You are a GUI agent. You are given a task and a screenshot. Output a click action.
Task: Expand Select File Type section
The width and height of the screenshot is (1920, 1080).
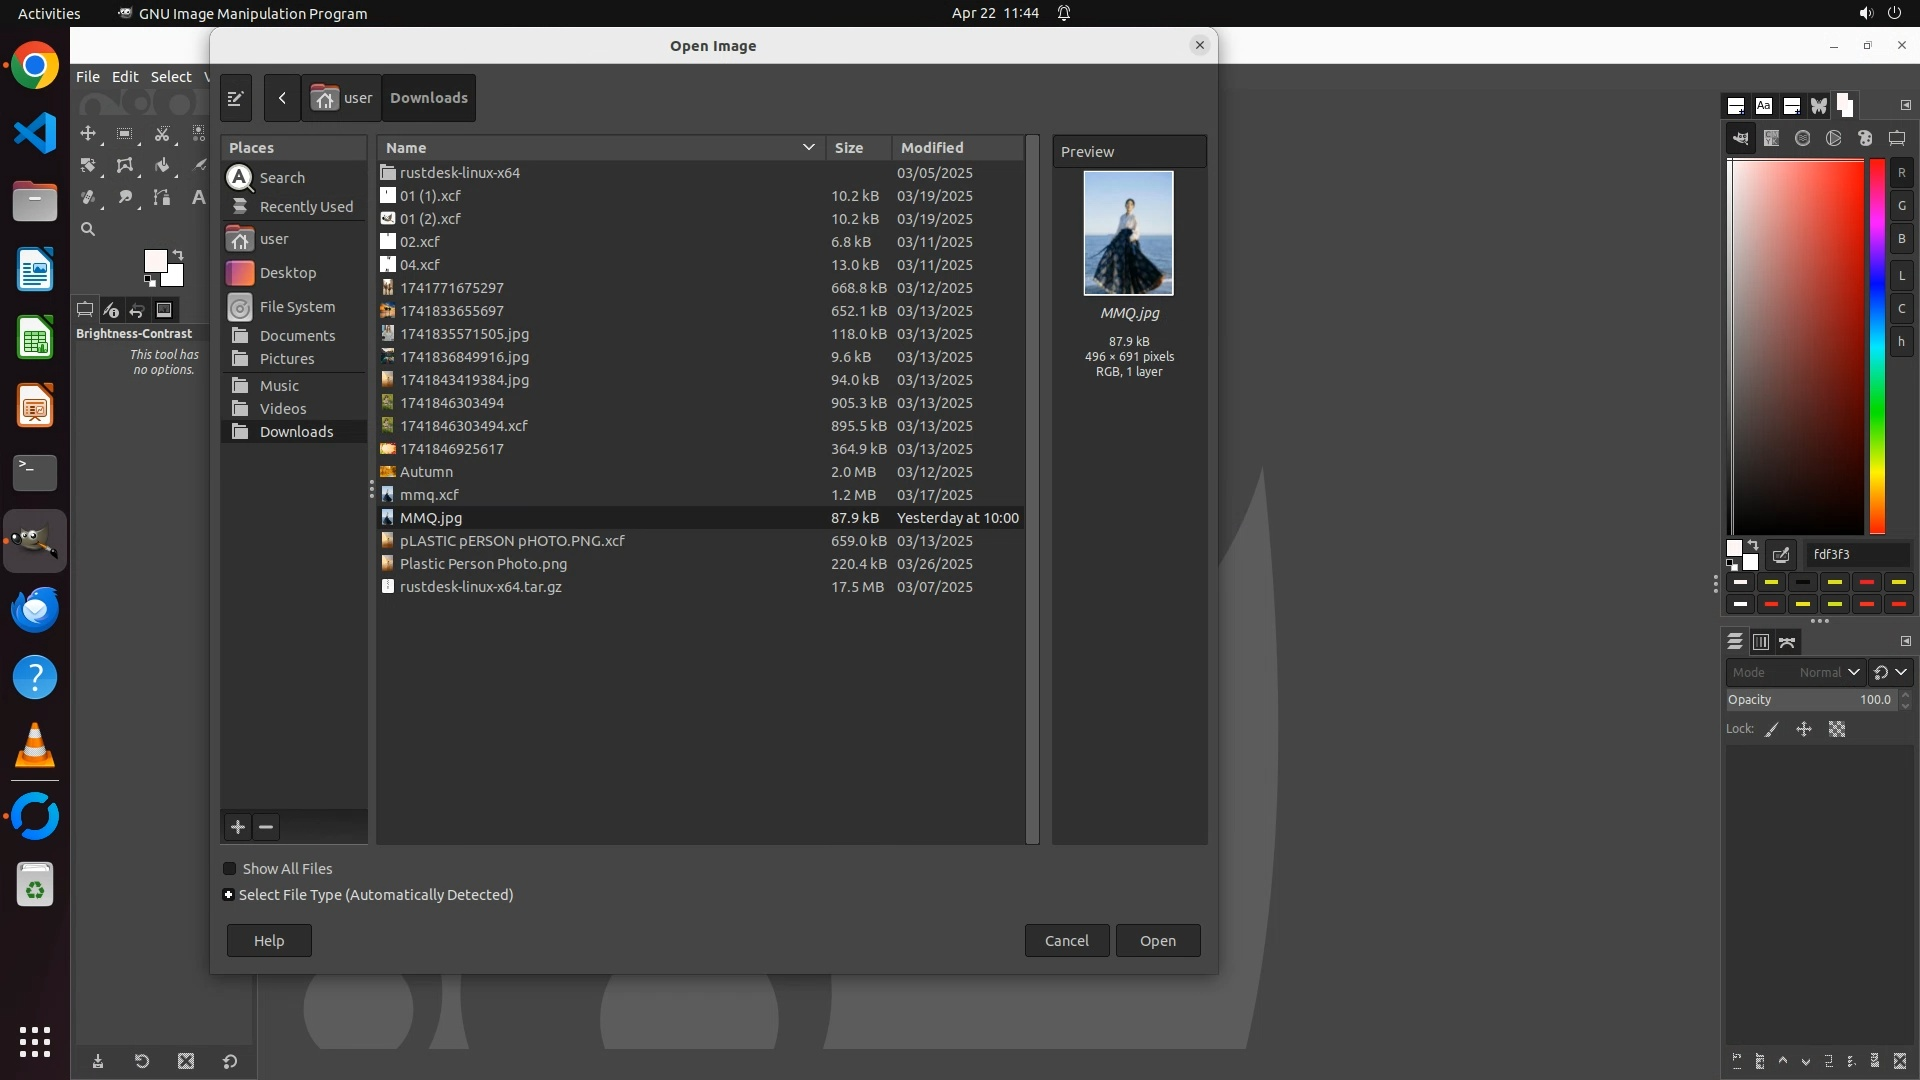click(x=229, y=895)
